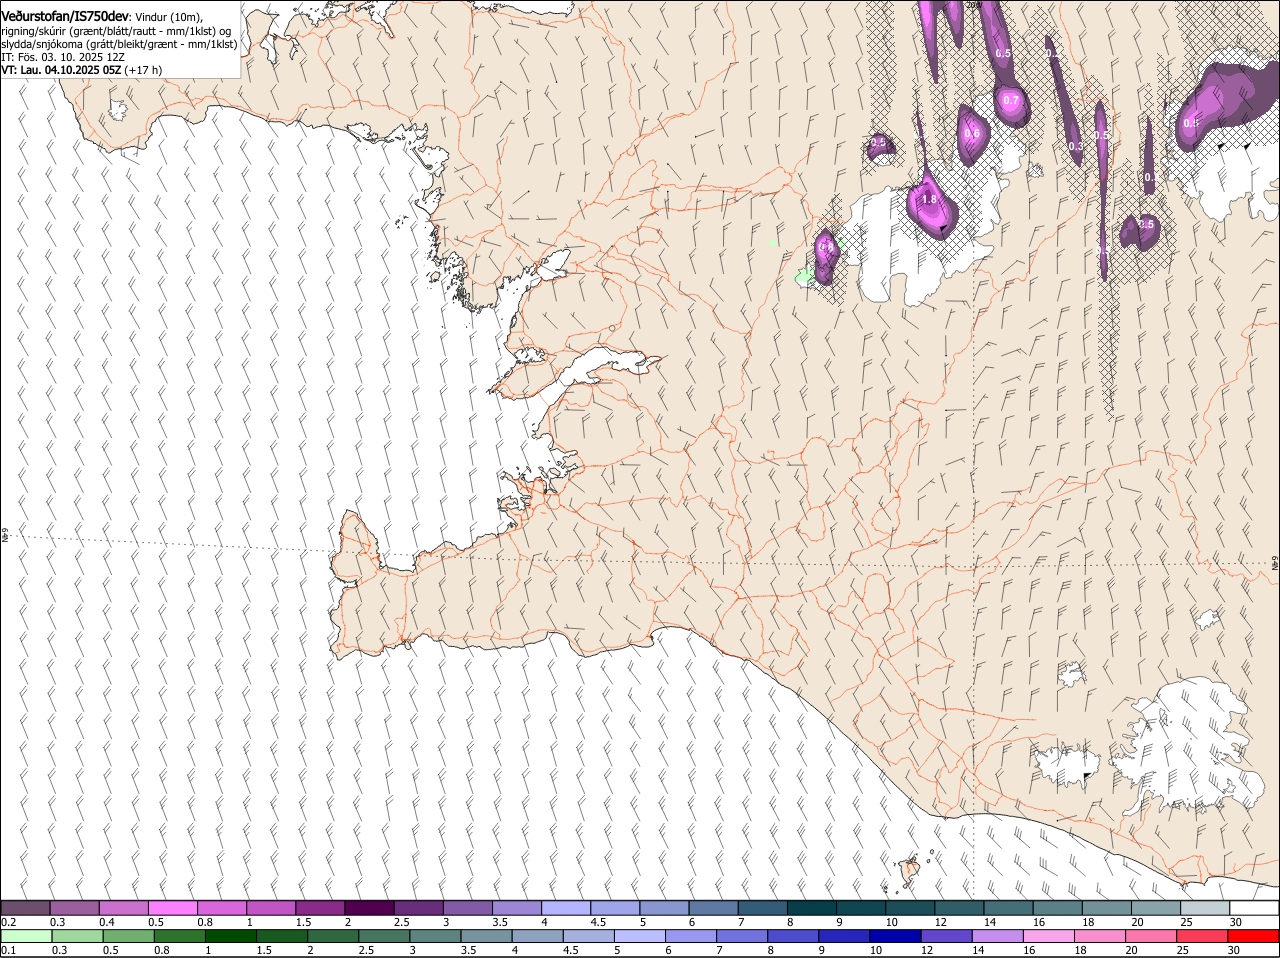Viewport: 1280px width, 958px height.
Task: Click the pink swatch labeled 18 in bottom legend row
Action: (1100, 936)
